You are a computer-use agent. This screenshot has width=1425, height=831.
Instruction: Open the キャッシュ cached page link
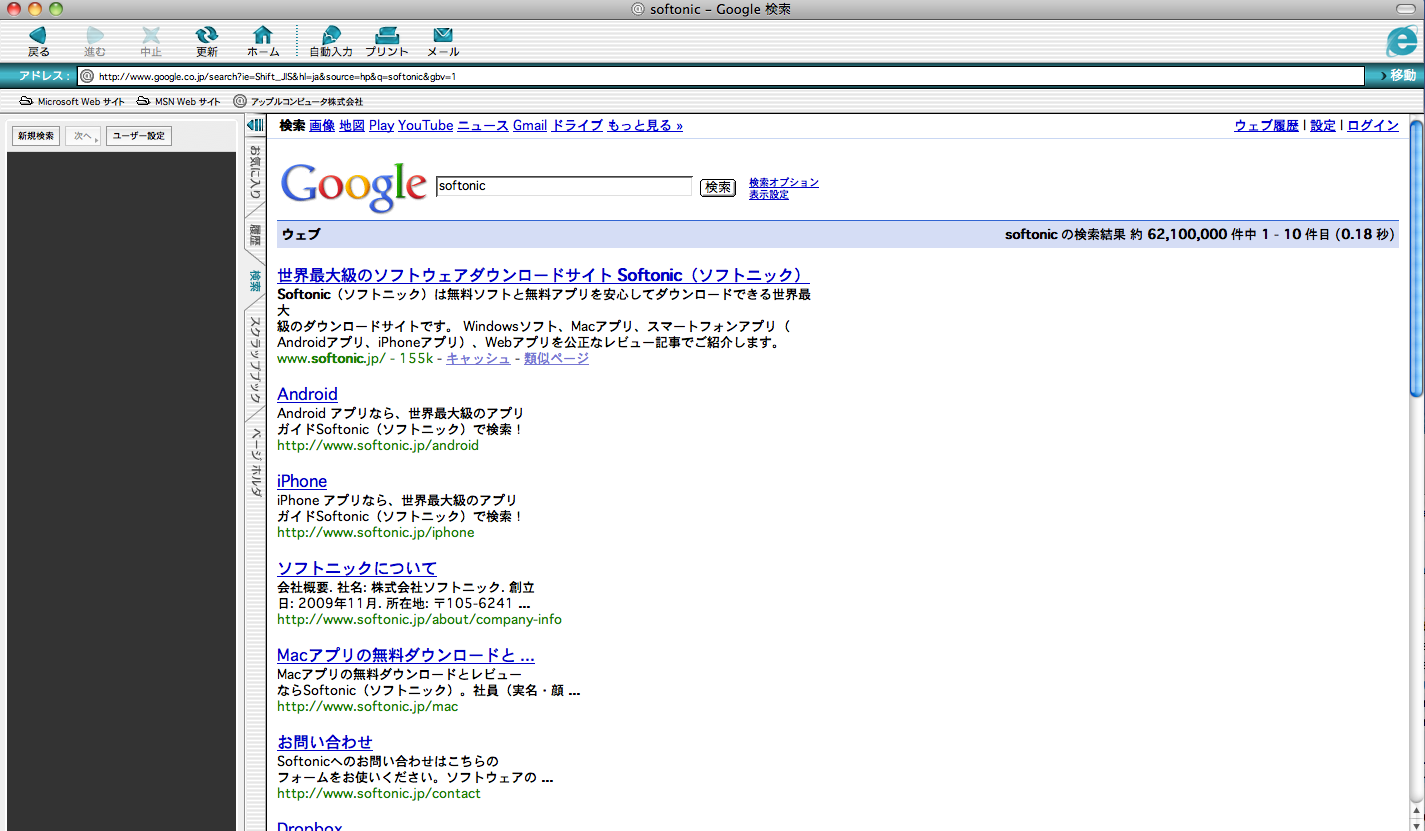point(478,358)
